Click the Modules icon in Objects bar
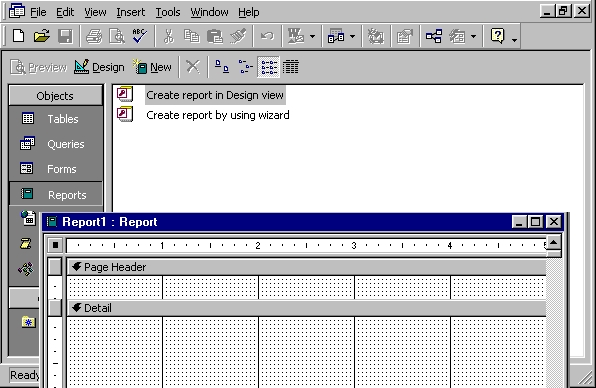 point(26,269)
